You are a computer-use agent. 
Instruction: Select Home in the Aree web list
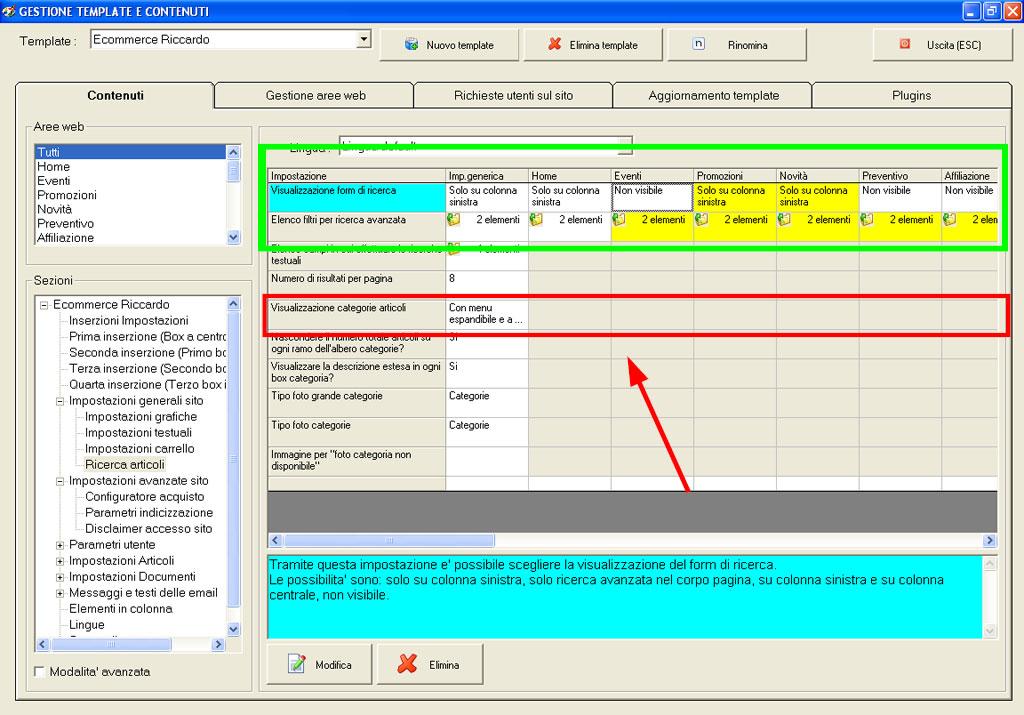[130, 167]
